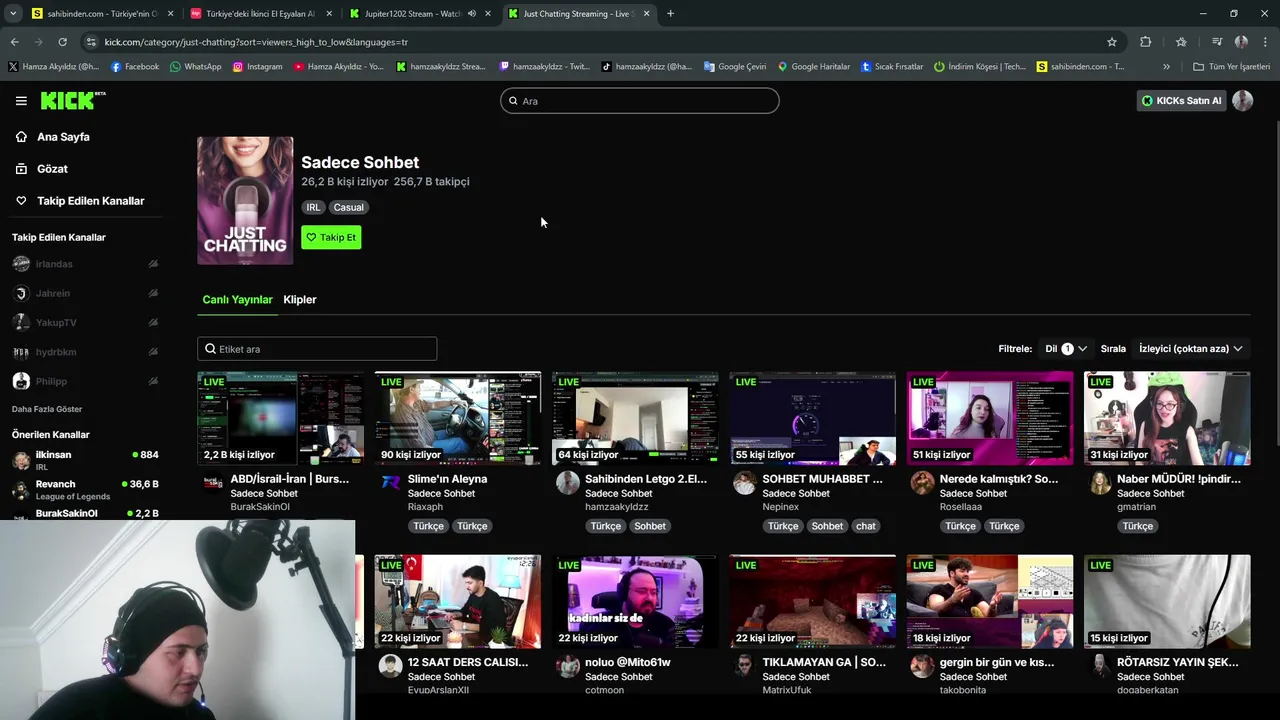Image resolution: width=1280 pixels, height=720 pixels.
Task: Open the SOHBET MUHABBET stream thumbnail
Action: click(813, 418)
